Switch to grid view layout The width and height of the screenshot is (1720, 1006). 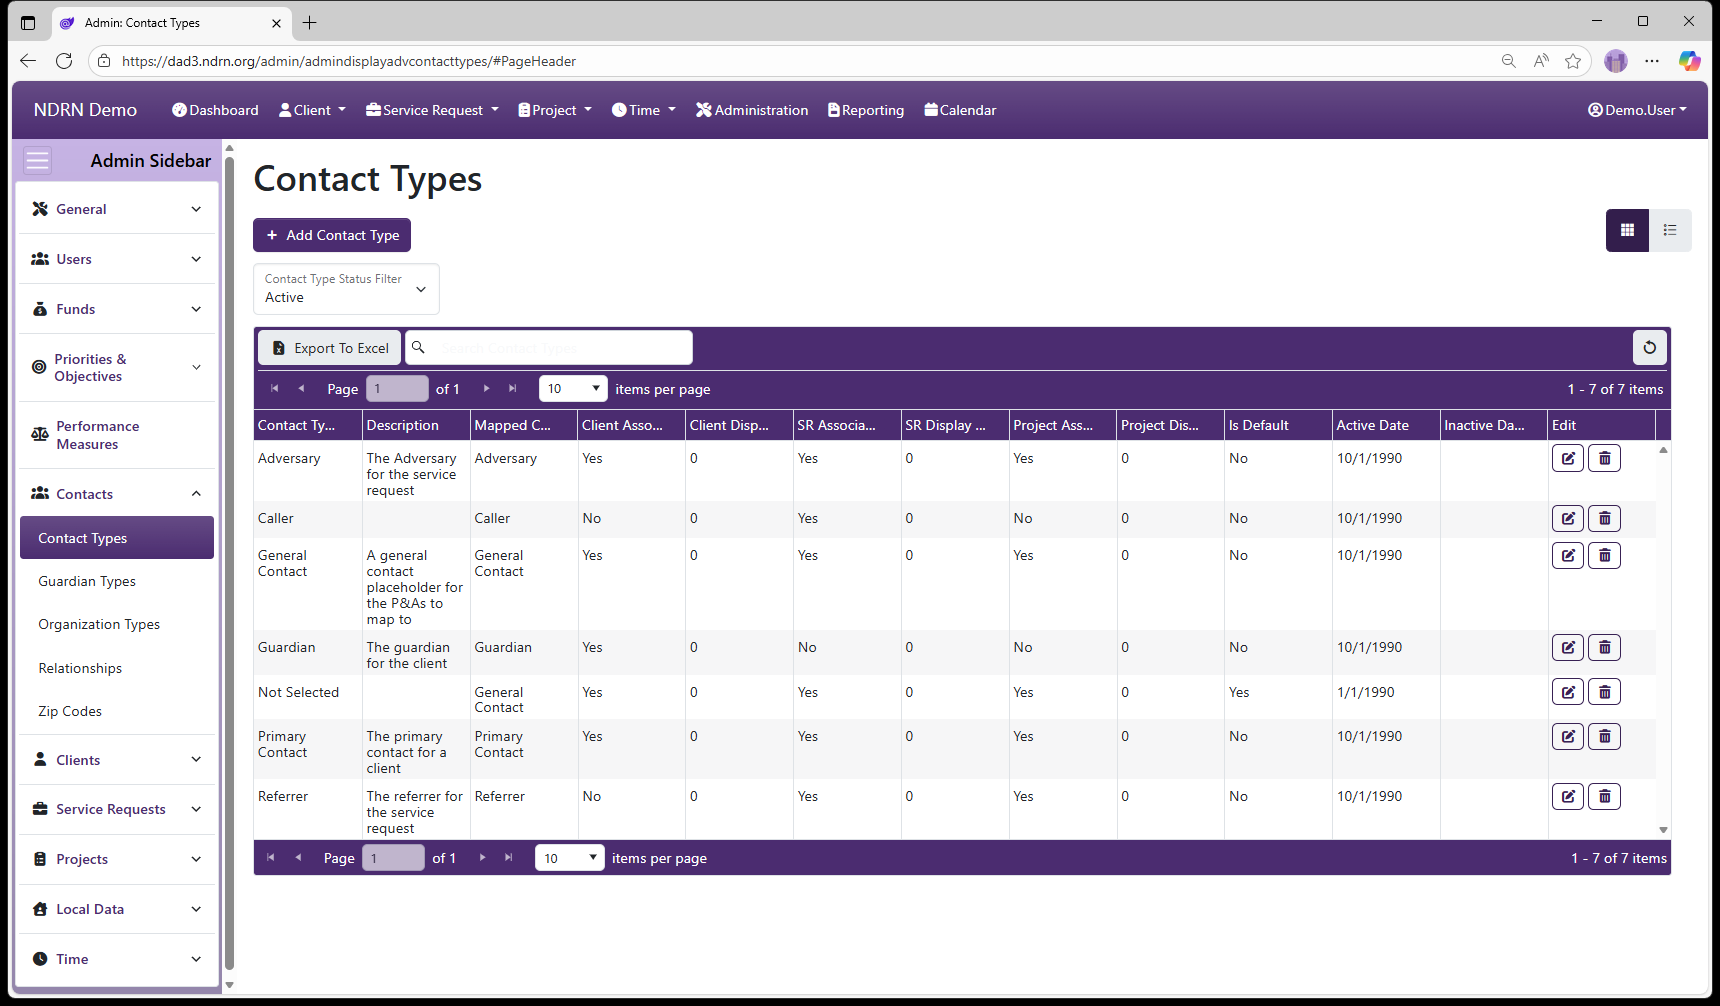1628,230
